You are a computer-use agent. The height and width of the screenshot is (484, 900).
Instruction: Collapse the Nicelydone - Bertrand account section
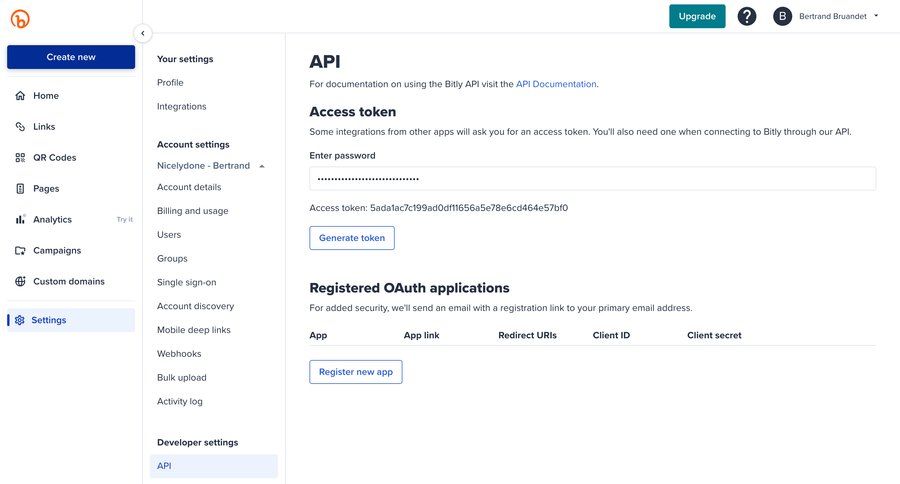click(262, 166)
